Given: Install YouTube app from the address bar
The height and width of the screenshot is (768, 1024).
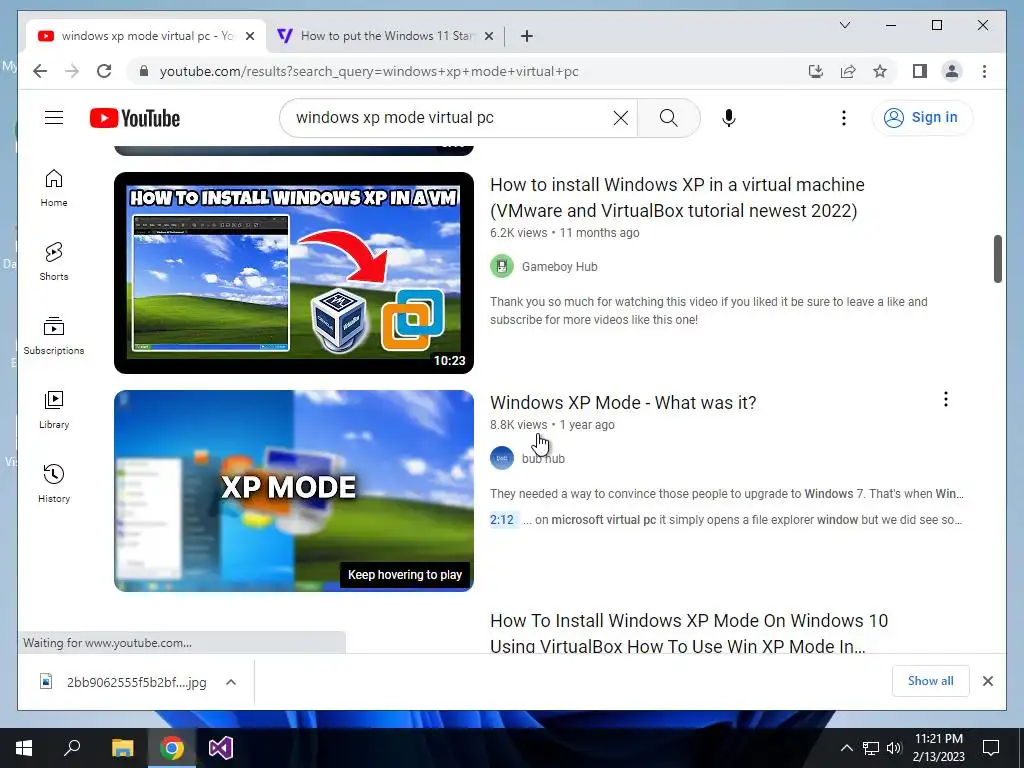Looking at the screenshot, I should point(816,71).
